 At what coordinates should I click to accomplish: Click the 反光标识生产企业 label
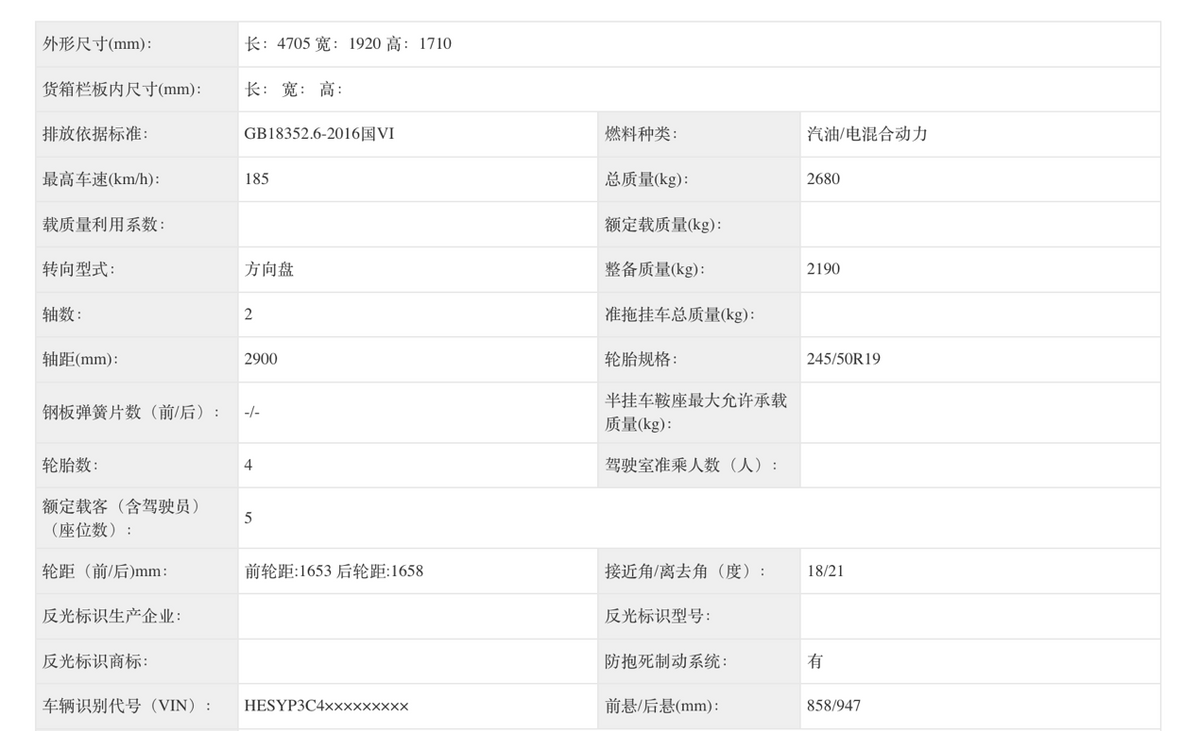pos(111,616)
